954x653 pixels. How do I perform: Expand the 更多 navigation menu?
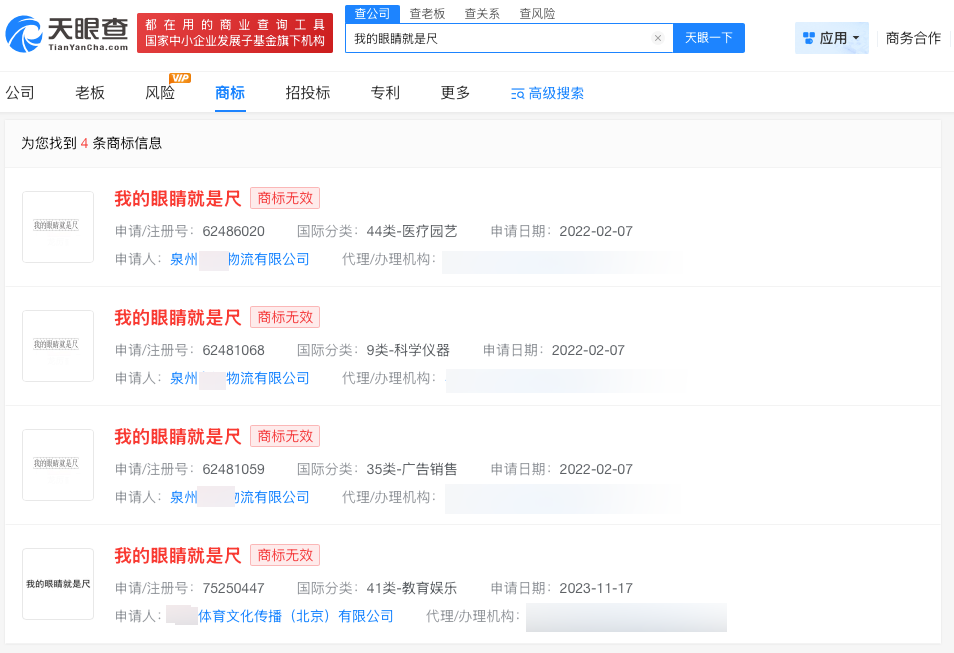pos(453,91)
